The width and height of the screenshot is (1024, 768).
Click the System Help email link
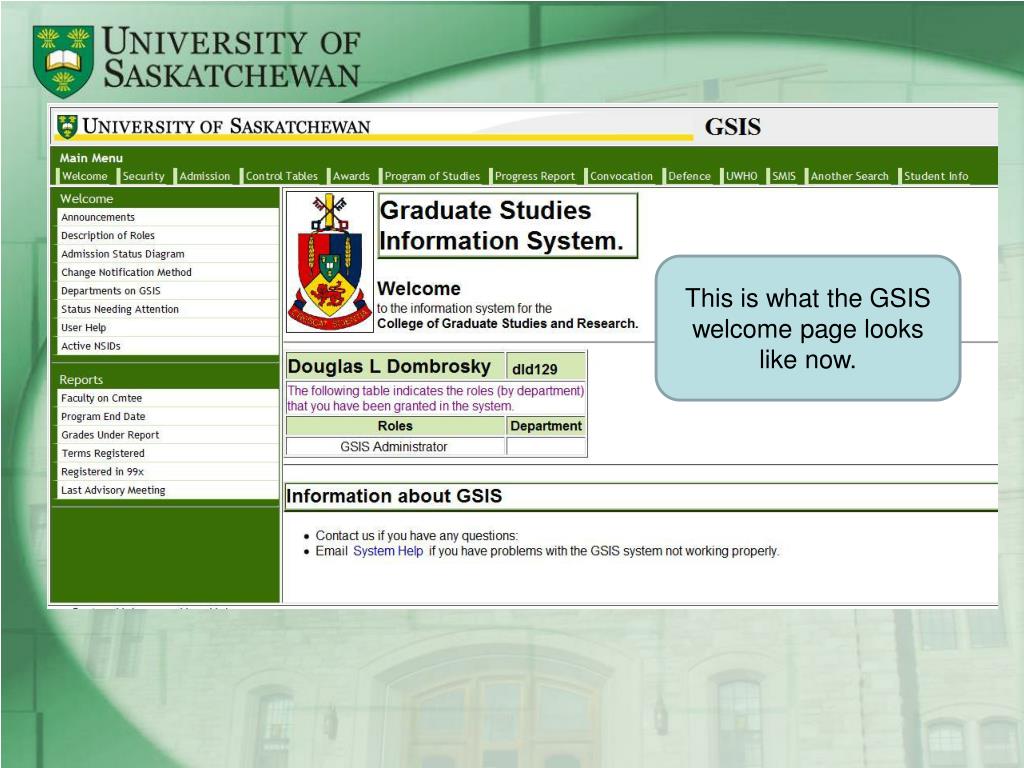pyautogui.click(x=388, y=551)
